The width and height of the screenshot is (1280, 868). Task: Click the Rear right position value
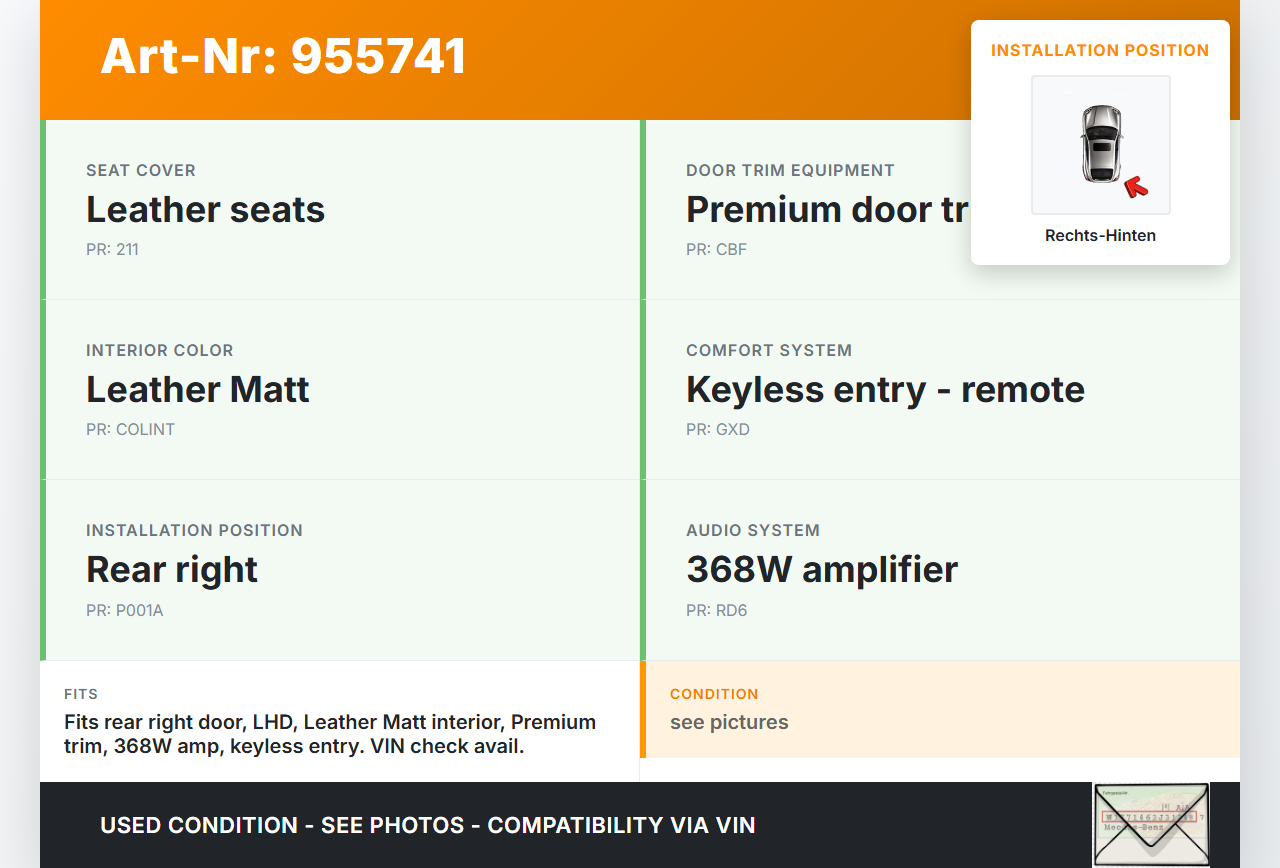pyautogui.click(x=172, y=569)
